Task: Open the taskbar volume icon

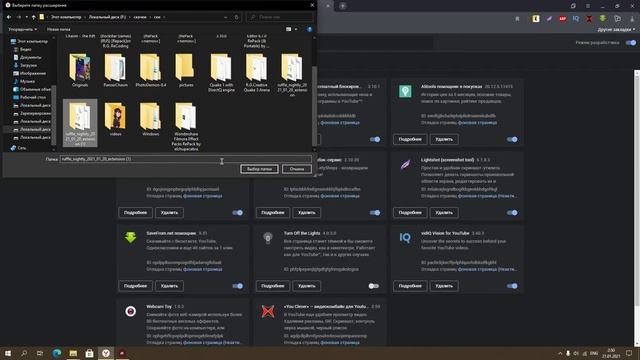Action: point(576,353)
